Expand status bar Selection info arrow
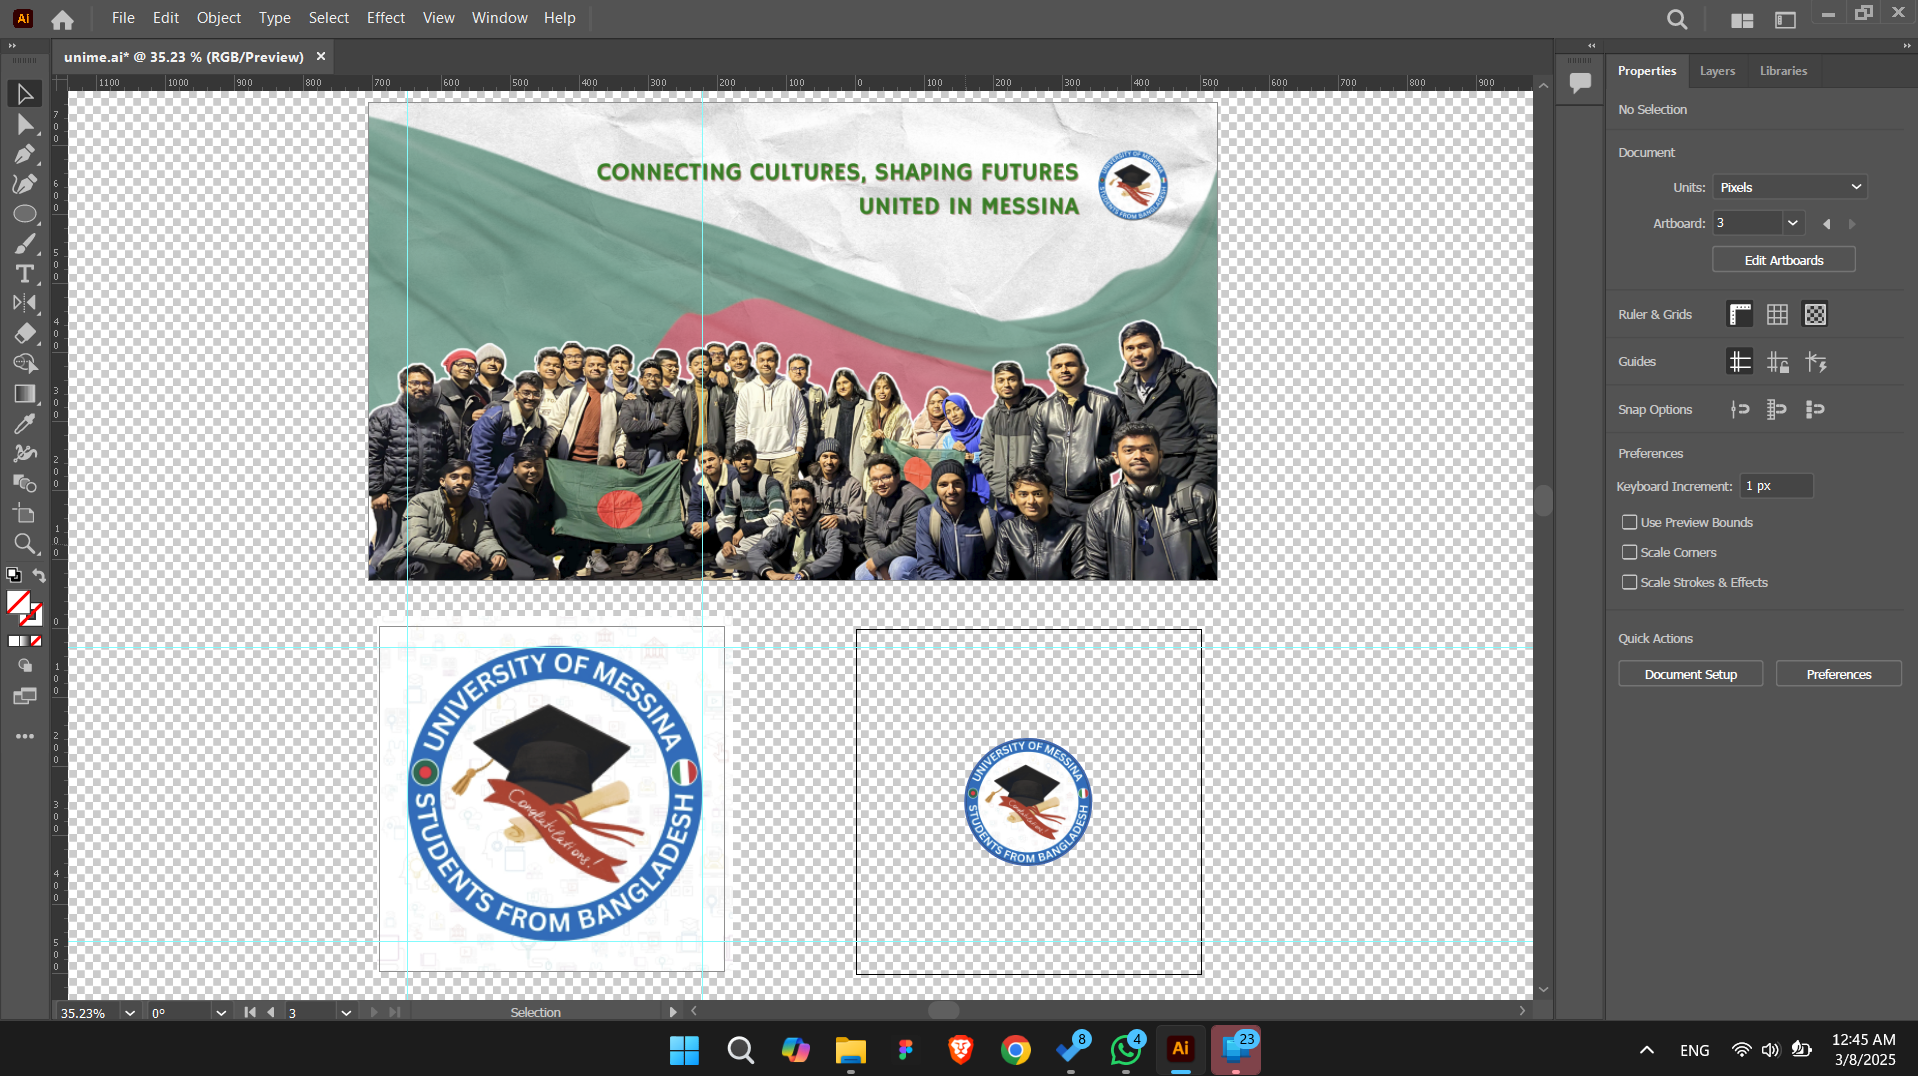Image resolution: width=1918 pixels, height=1076 pixels. tap(673, 1012)
